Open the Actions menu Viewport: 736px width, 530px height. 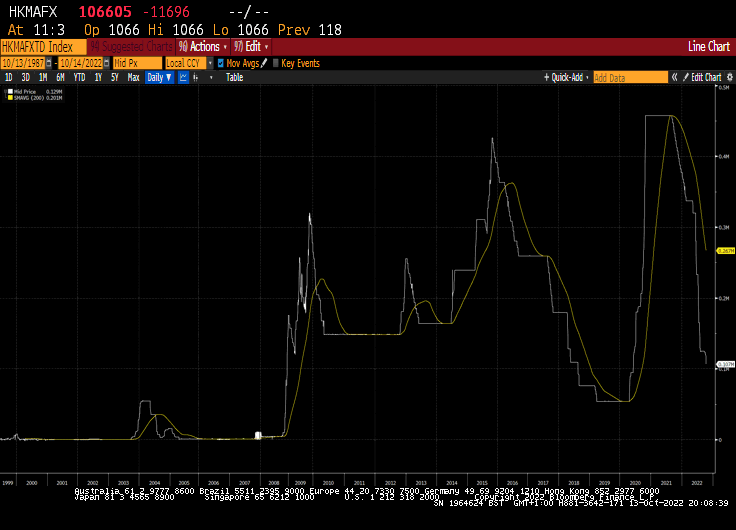(x=203, y=46)
